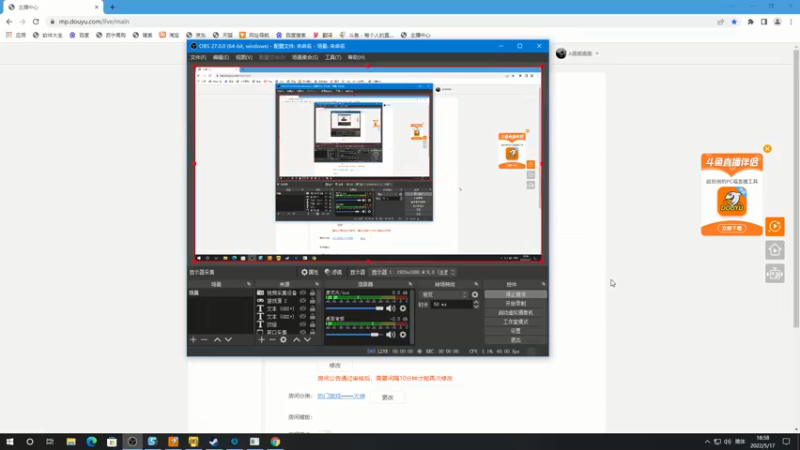Open the 显示器 1 display selection dropdown
The width and height of the screenshot is (800, 450).
pos(413,272)
